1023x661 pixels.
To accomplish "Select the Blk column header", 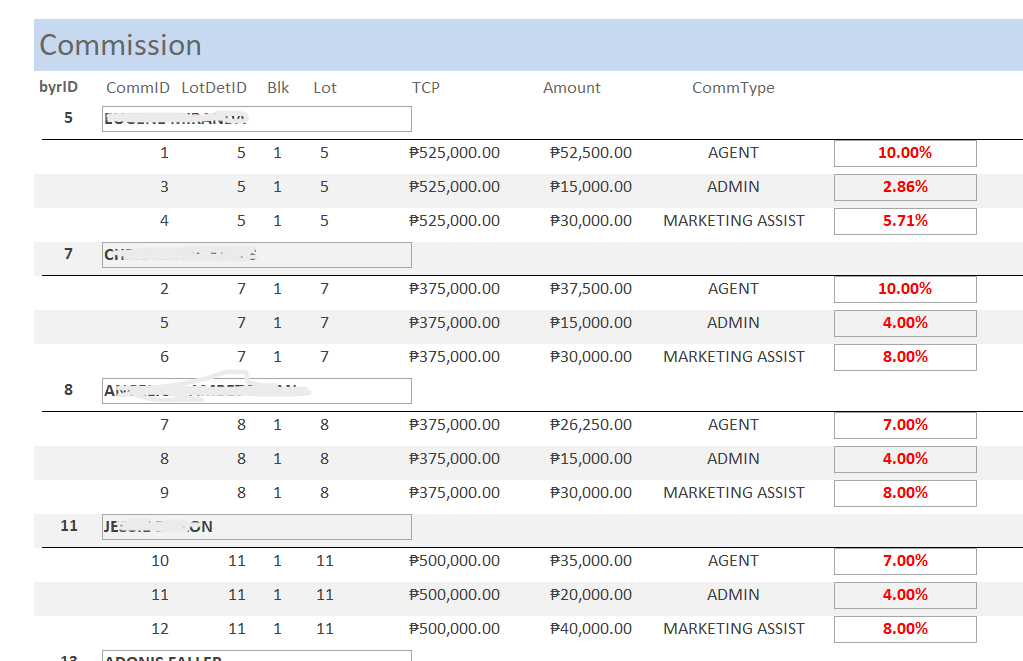I will [x=278, y=88].
